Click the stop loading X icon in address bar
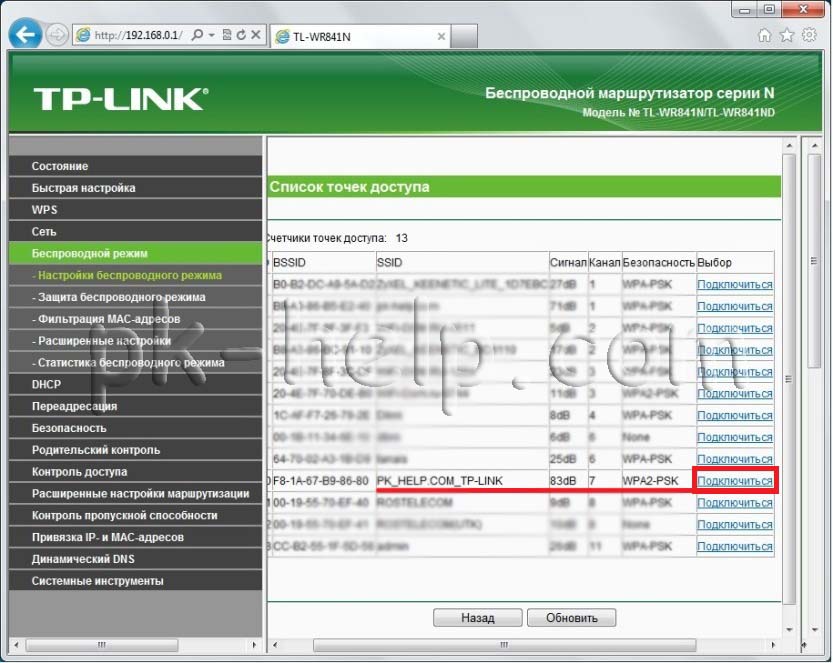The image size is (833, 663). coord(256,35)
